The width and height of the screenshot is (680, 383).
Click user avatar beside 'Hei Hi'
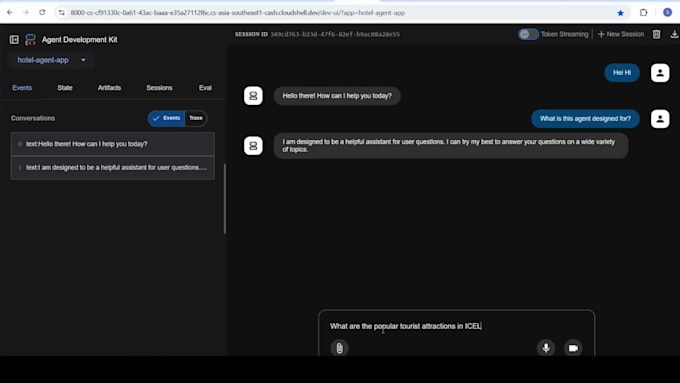click(660, 73)
